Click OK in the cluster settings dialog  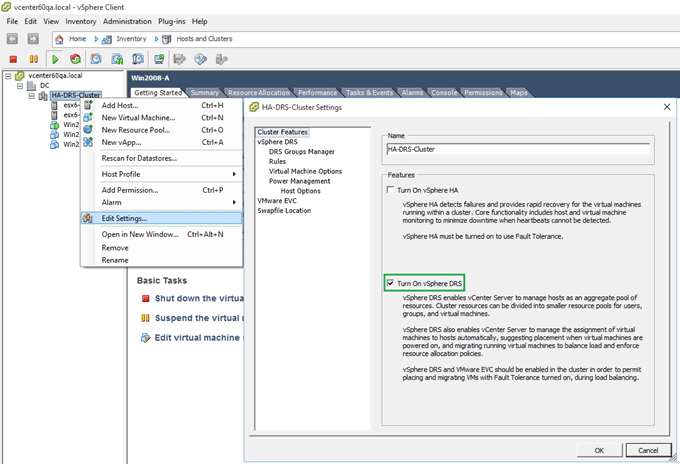(x=599, y=450)
